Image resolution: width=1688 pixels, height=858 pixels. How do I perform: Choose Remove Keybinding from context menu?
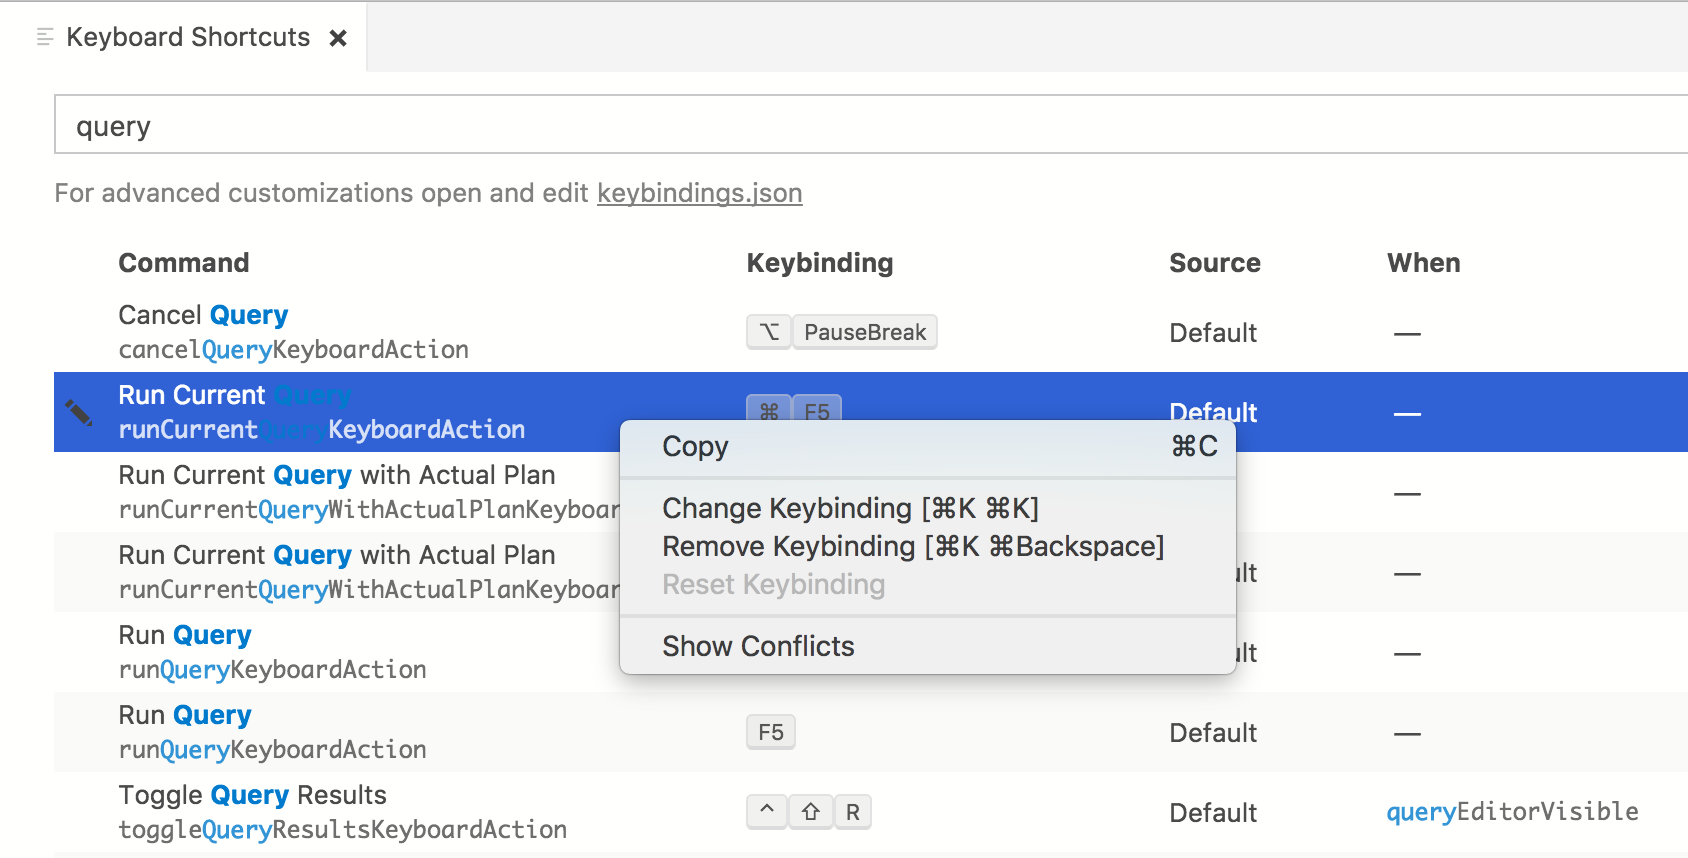coord(928,546)
